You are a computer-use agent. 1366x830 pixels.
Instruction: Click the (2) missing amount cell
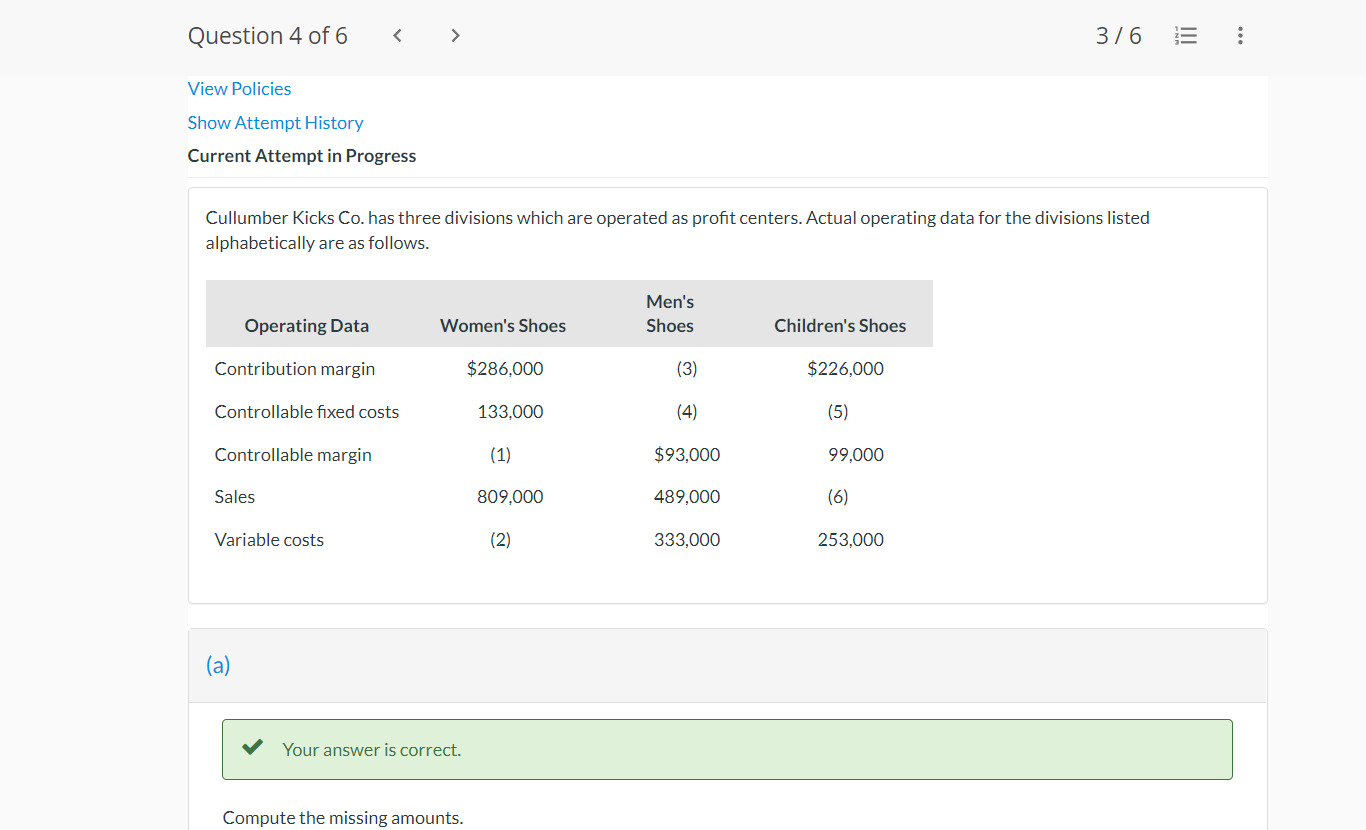point(500,540)
